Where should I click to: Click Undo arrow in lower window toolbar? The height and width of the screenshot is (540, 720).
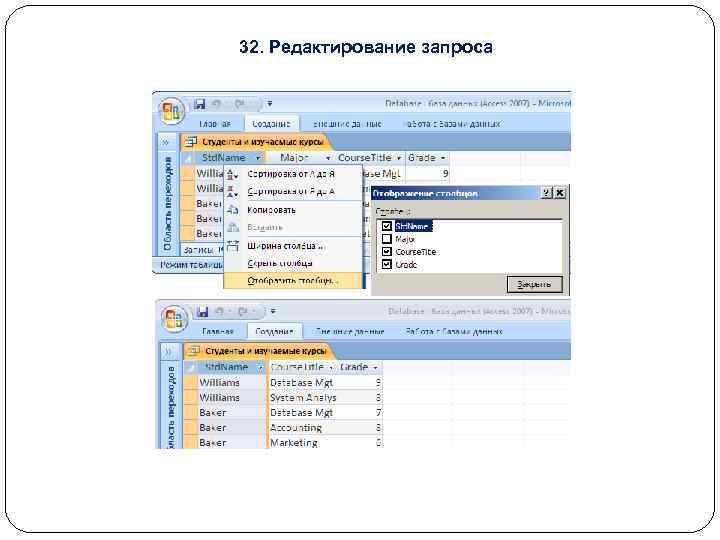pos(219,312)
